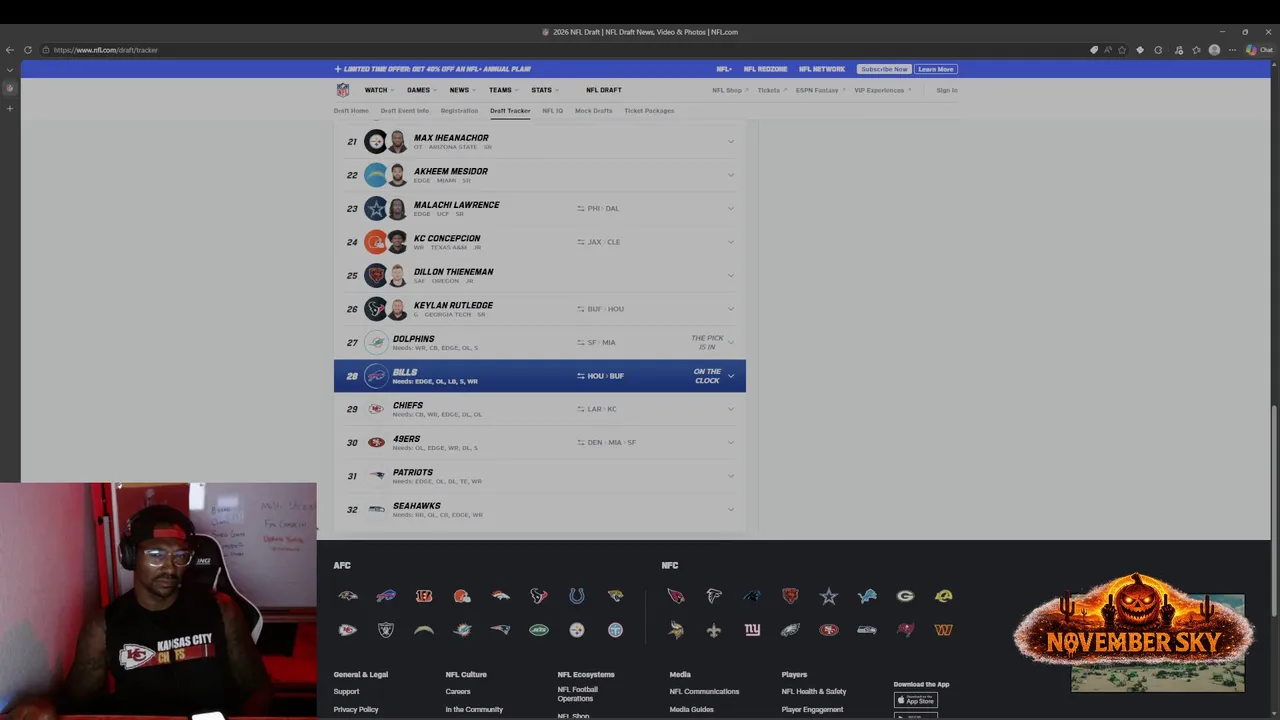Select the Cleveland Browns helmet in footer
1280x720 pixels.
(462, 596)
